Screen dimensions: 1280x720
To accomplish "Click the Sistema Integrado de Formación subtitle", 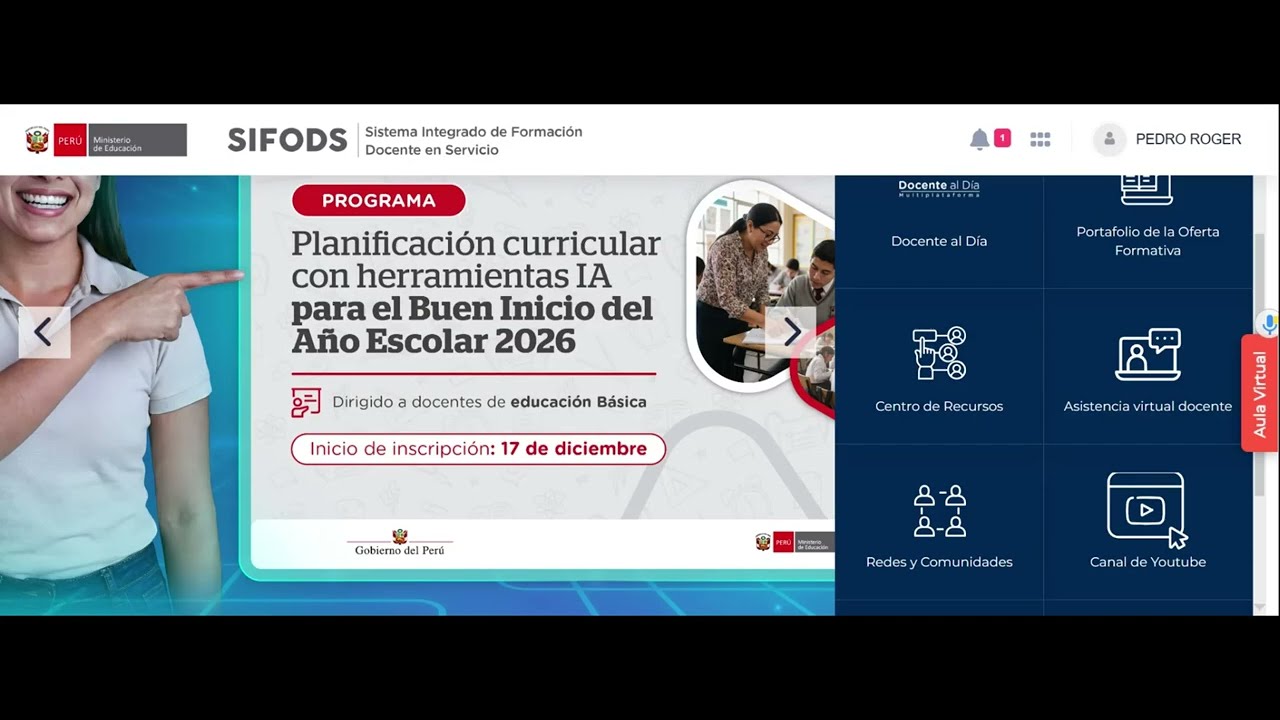I will [473, 140].
